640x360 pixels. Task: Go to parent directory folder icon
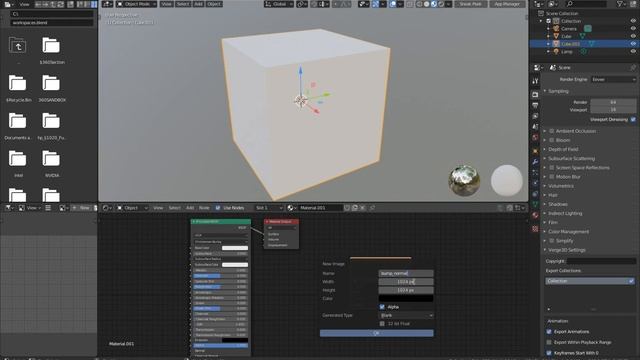[18, 46]
